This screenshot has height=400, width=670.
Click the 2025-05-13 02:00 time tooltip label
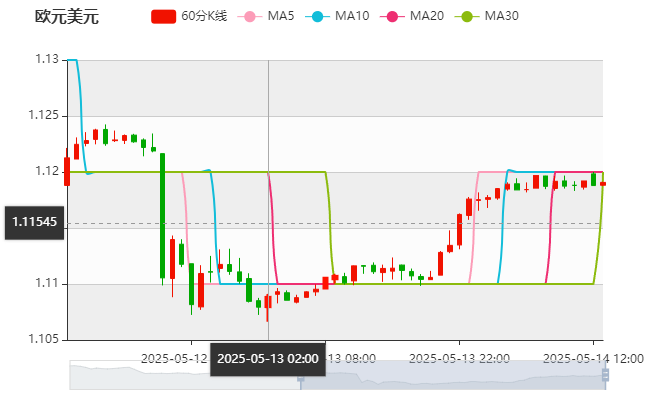coord(267,358)
